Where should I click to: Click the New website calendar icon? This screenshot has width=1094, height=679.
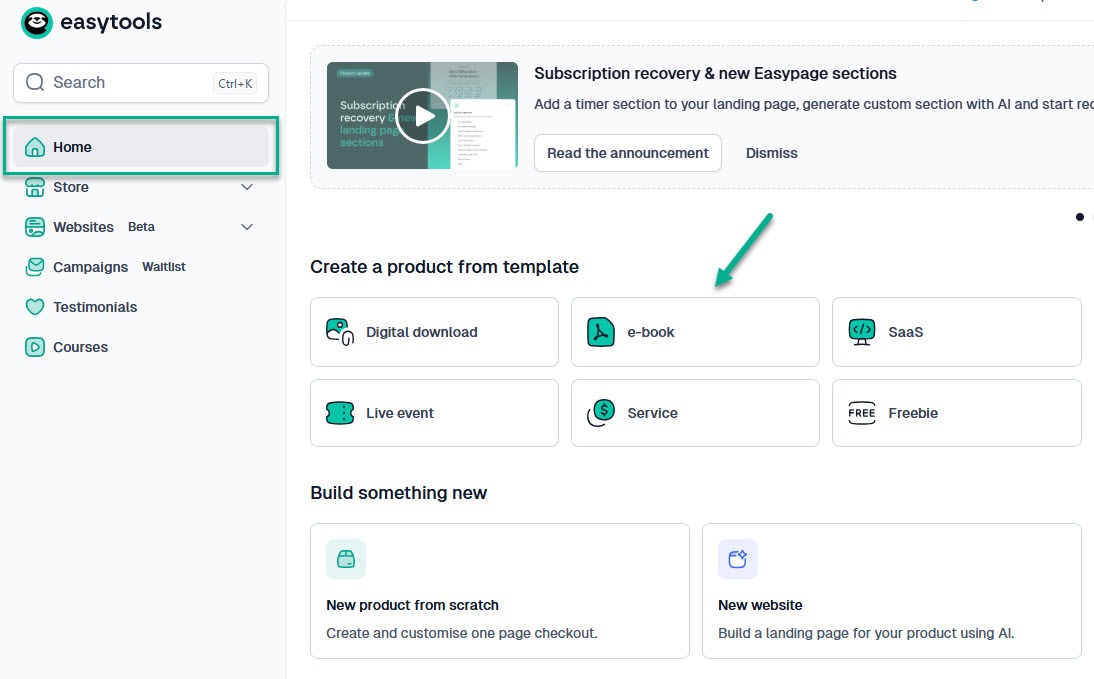[737, 559]
